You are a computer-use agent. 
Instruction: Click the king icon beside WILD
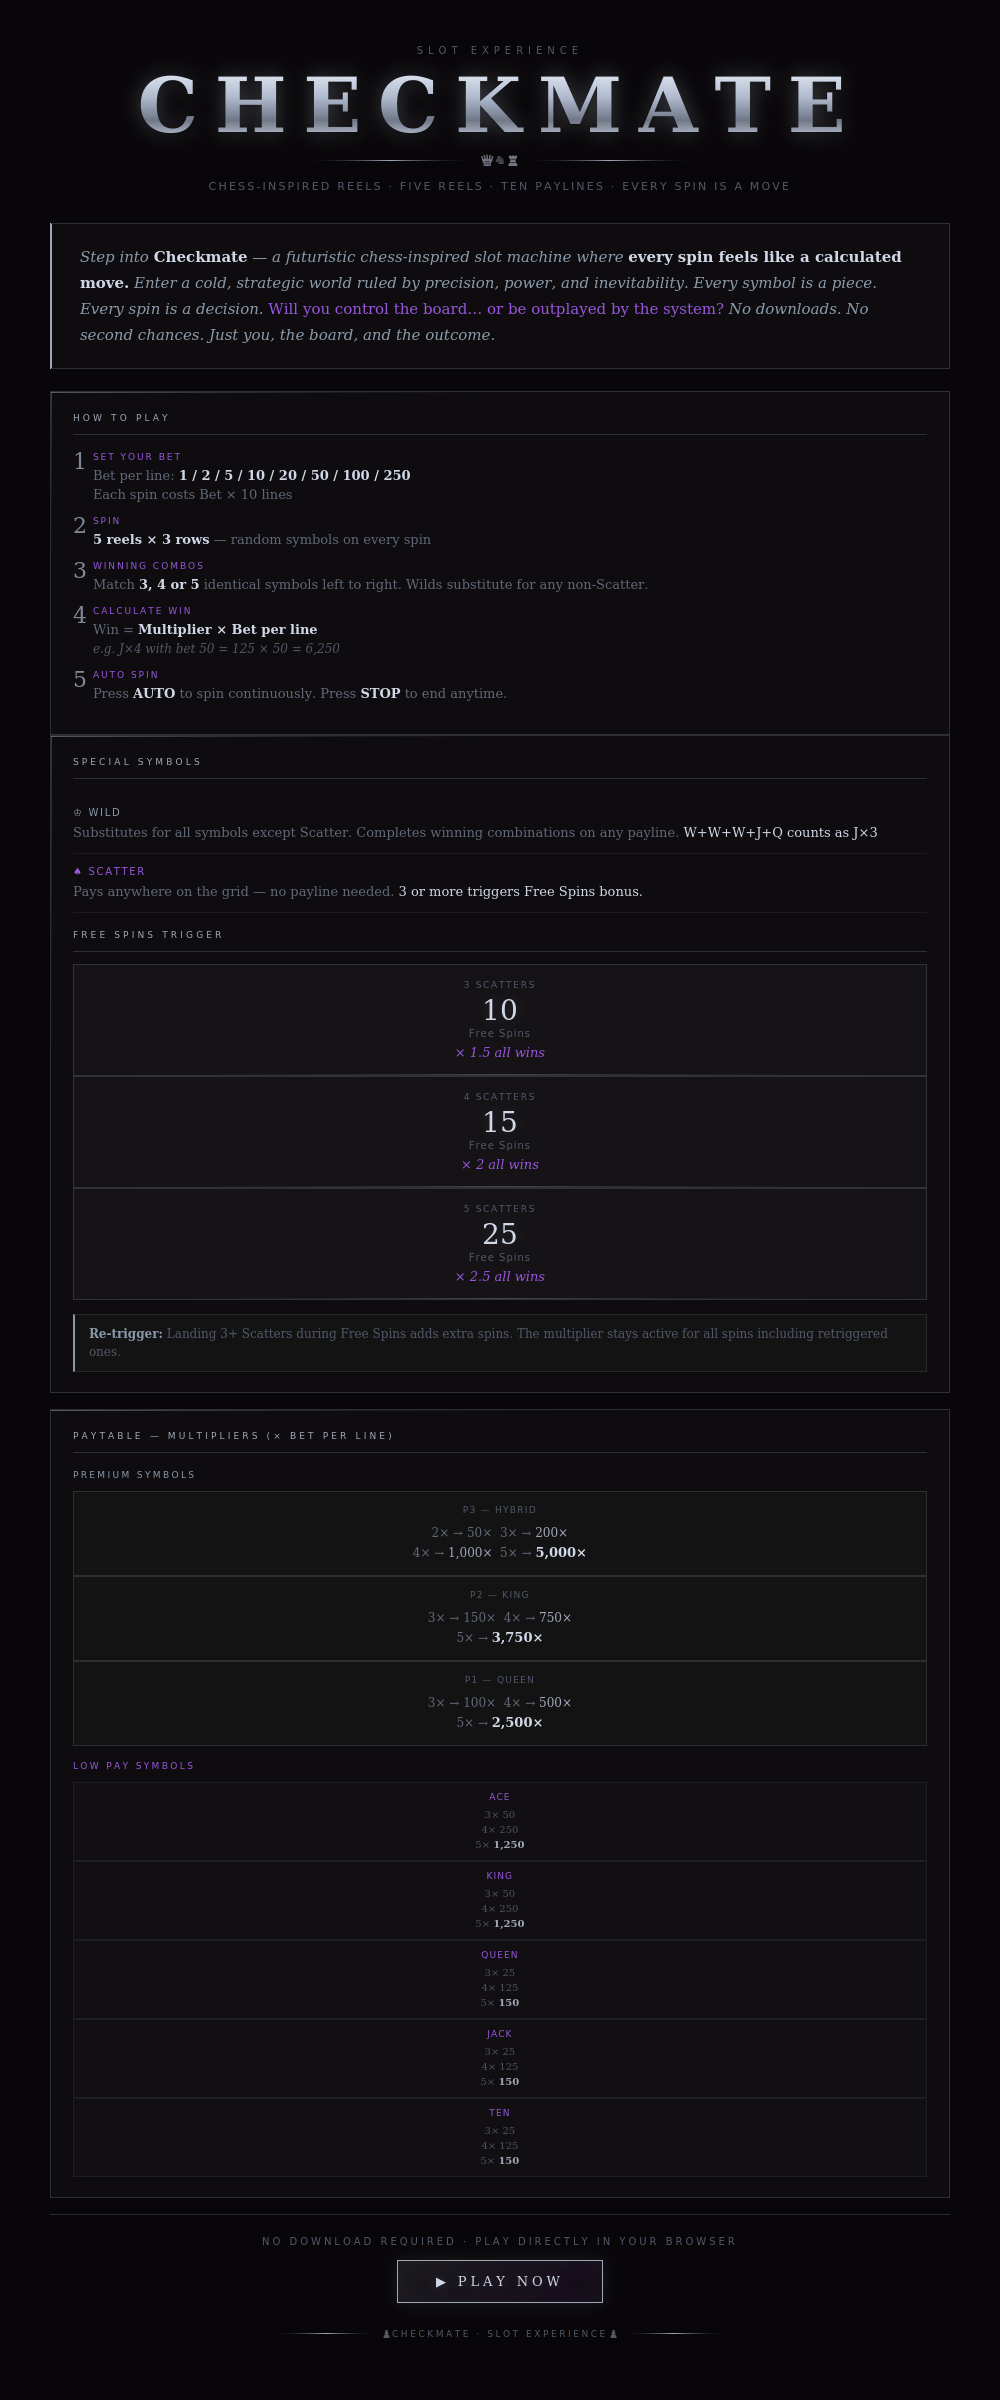[78, 813]
